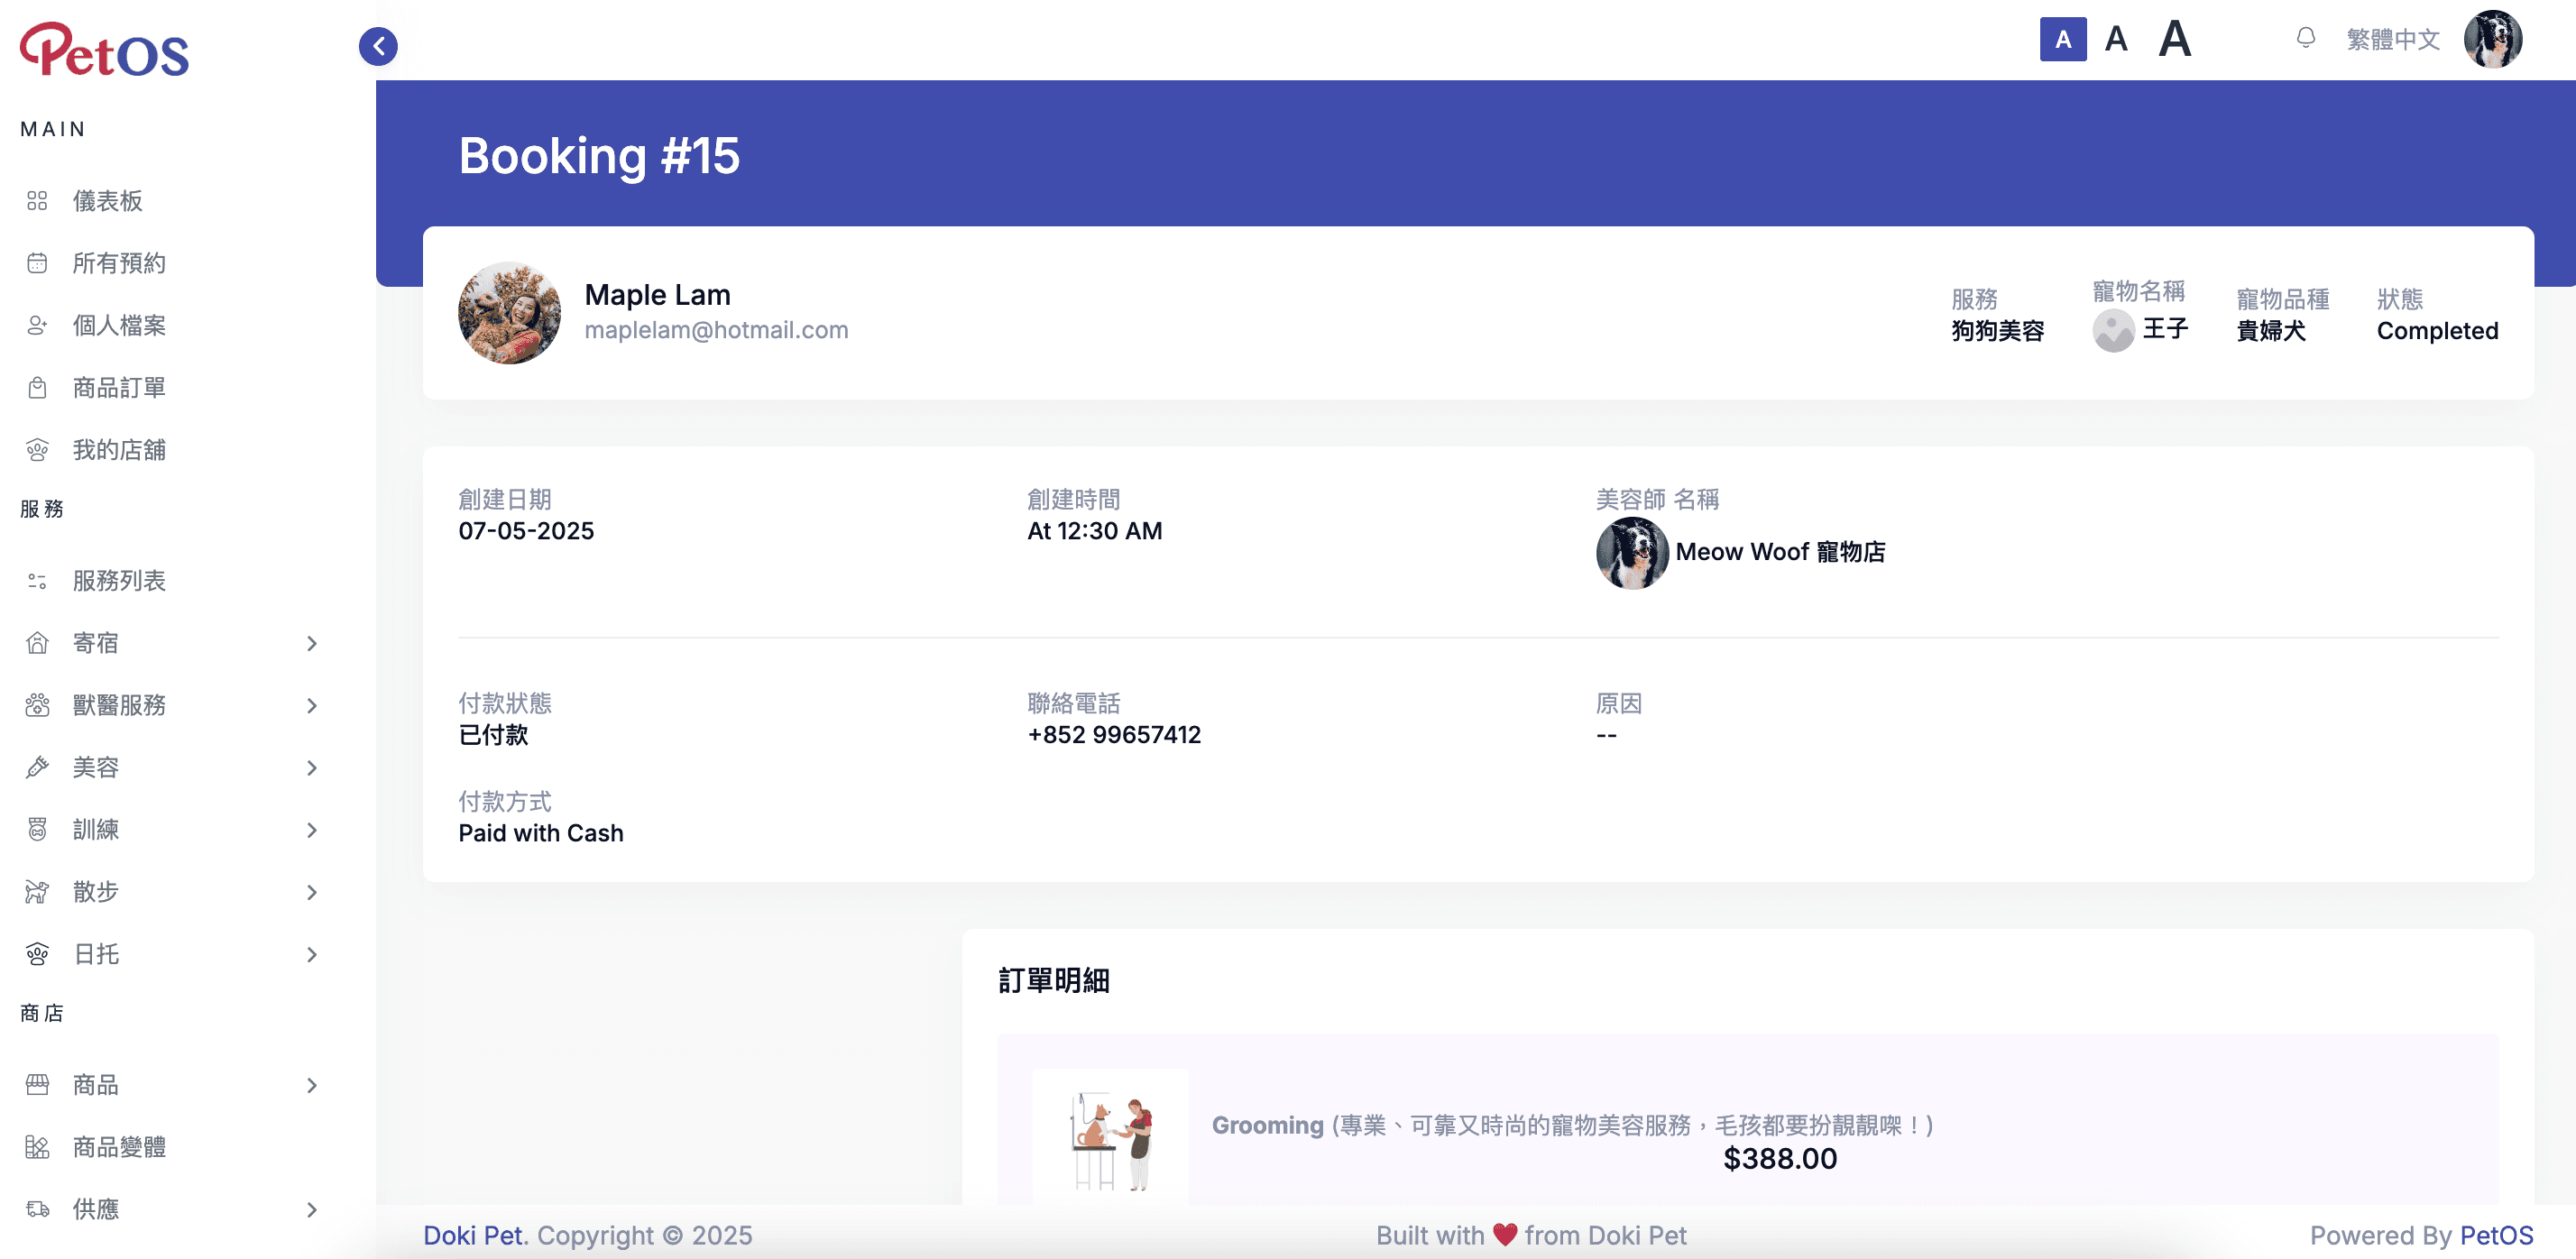Click the Grooming service thumbnail image
The image size is (2576, 1259).
[1110, 1140]
